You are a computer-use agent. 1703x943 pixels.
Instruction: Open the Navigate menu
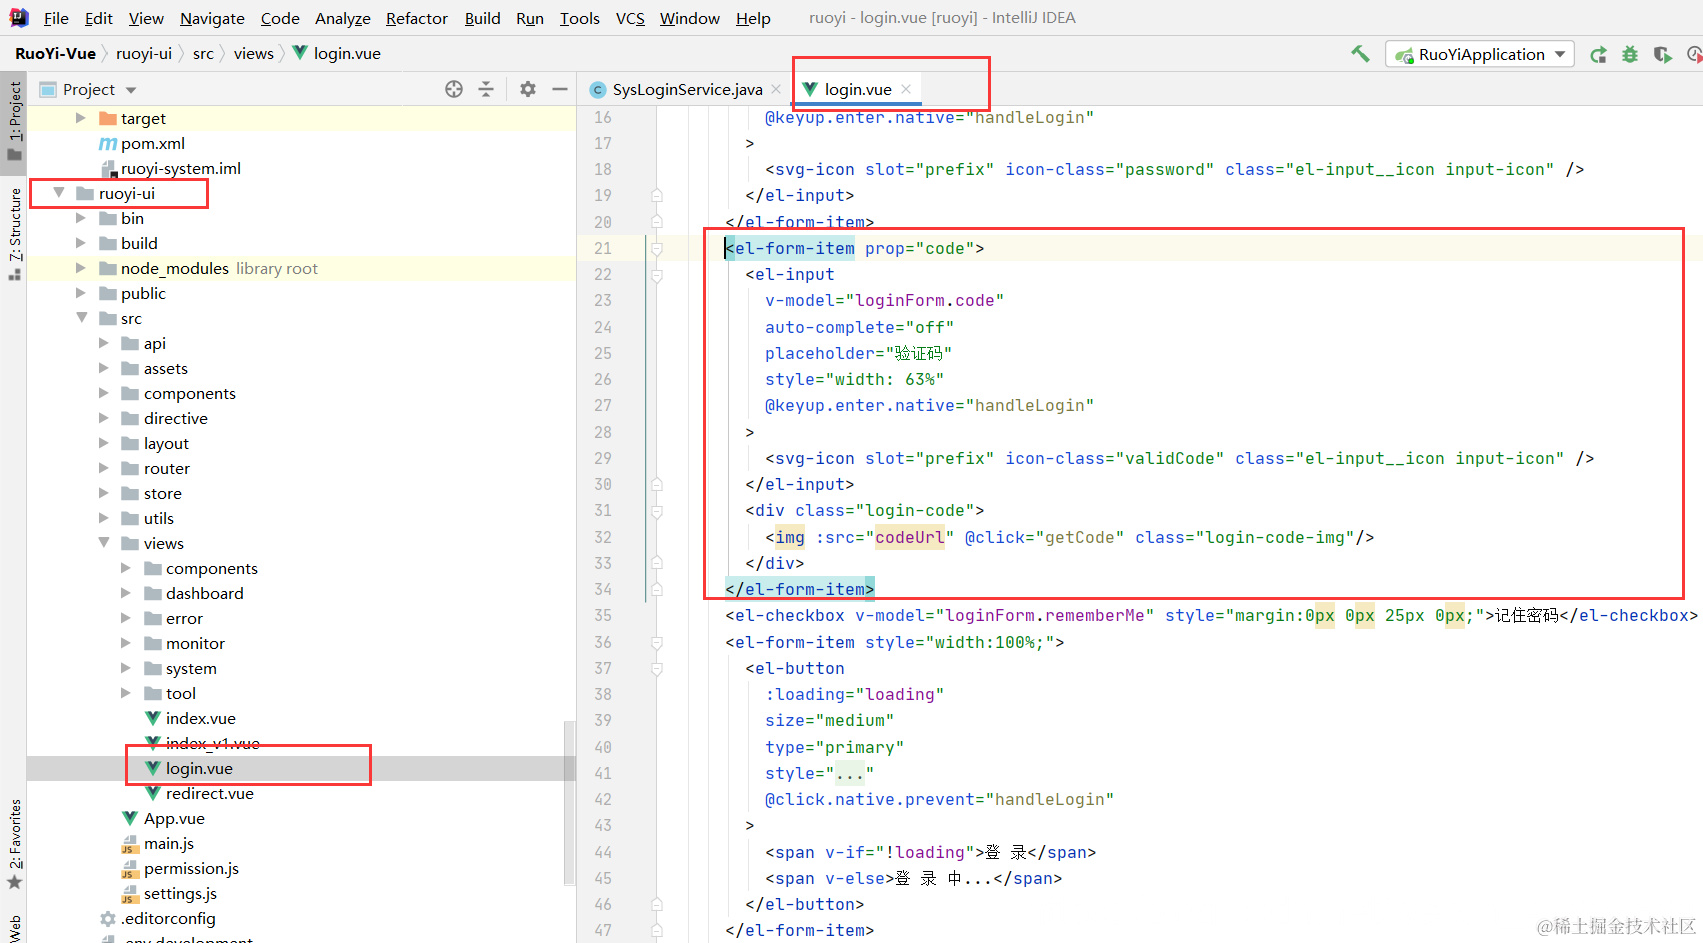click(212, 18)
